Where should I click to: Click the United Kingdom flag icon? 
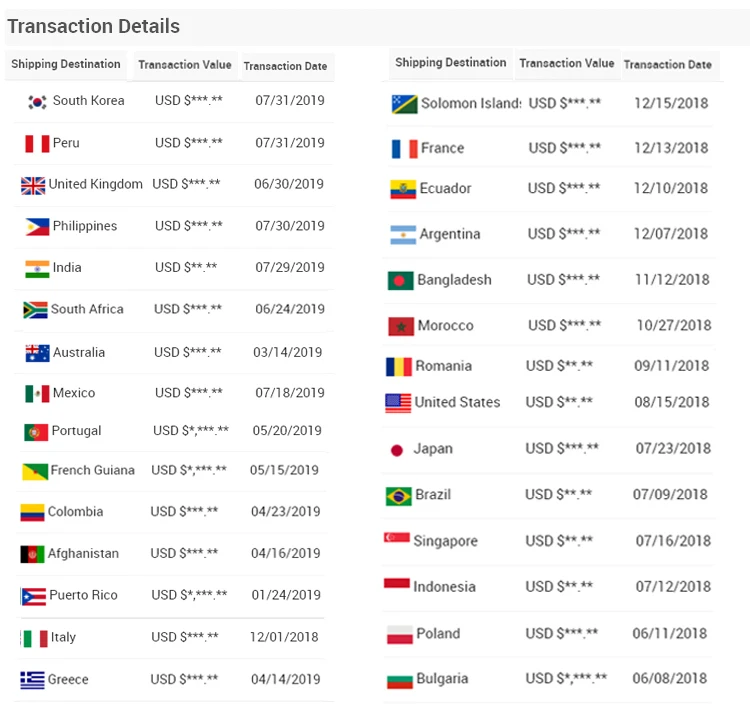[x=33, y=185]
